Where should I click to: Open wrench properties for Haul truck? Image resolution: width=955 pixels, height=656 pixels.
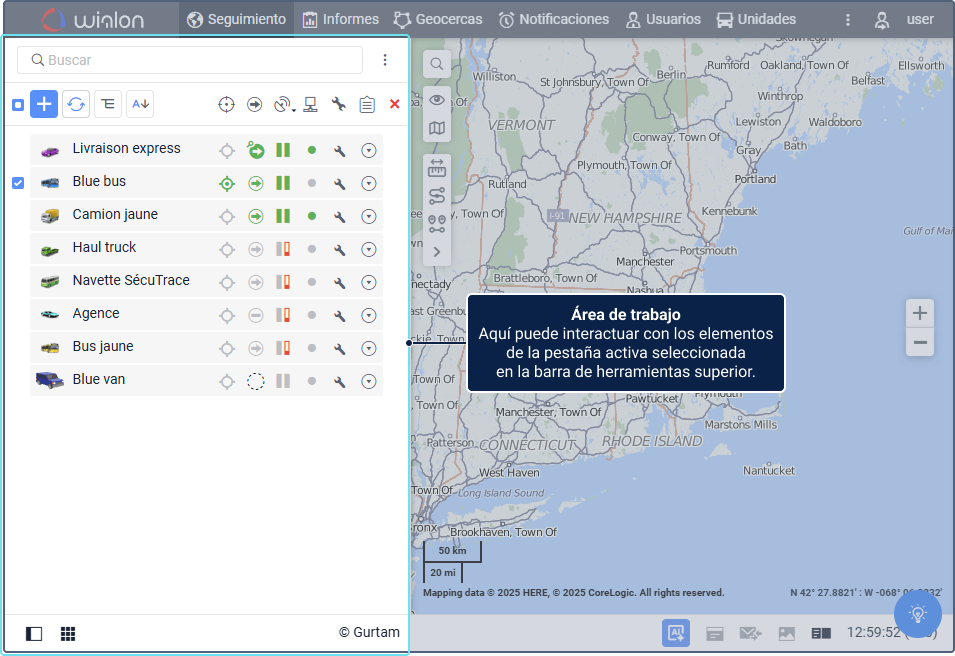[339, 250]
